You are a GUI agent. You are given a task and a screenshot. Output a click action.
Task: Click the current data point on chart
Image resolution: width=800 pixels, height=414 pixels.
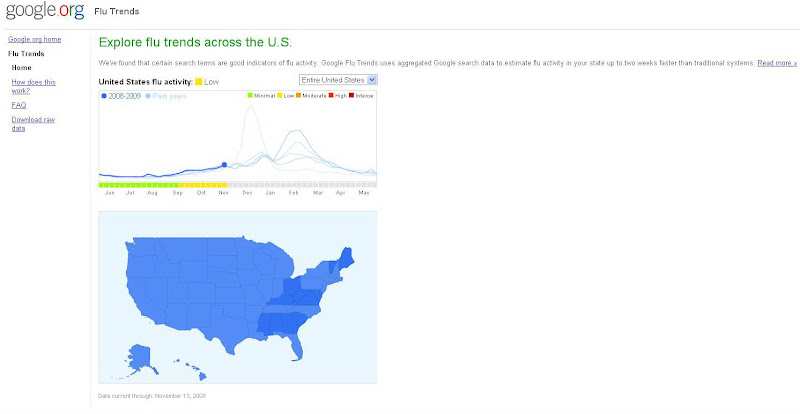tap(224, 164)
